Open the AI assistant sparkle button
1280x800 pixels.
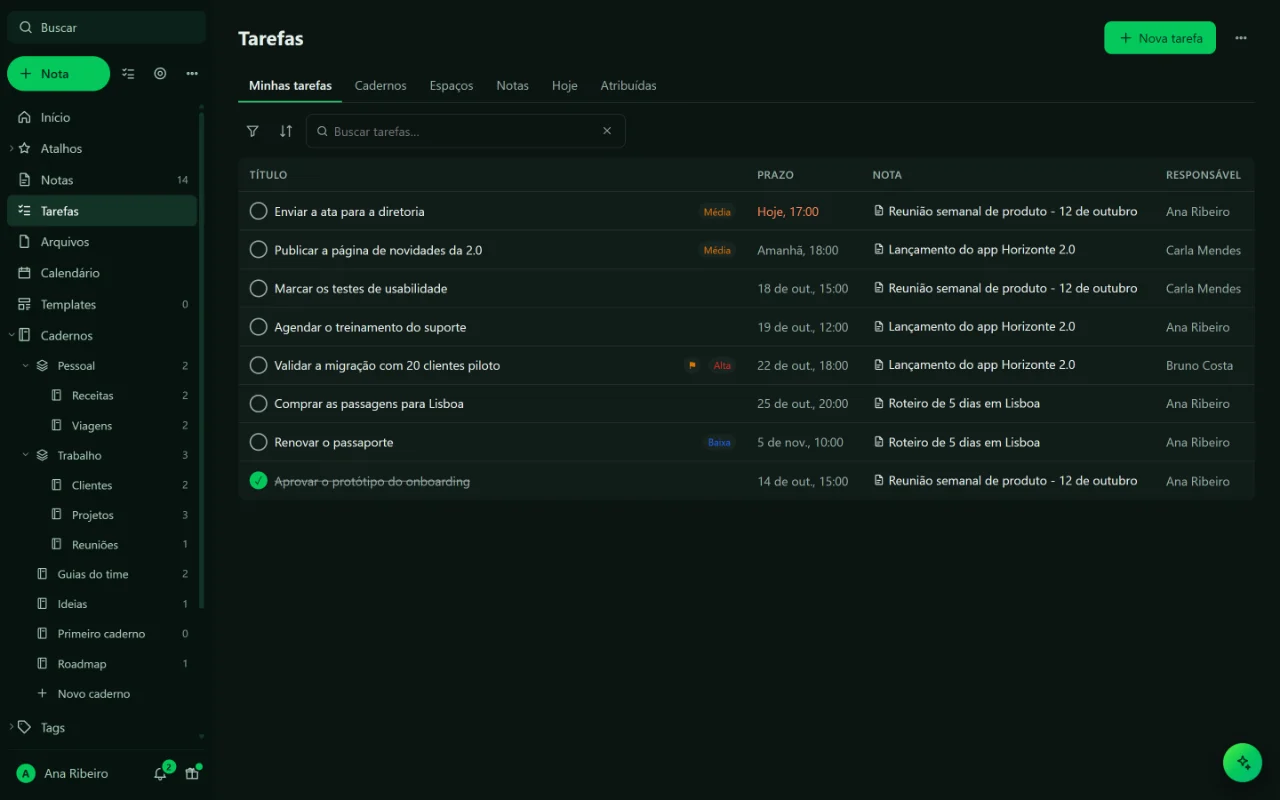1242,762
